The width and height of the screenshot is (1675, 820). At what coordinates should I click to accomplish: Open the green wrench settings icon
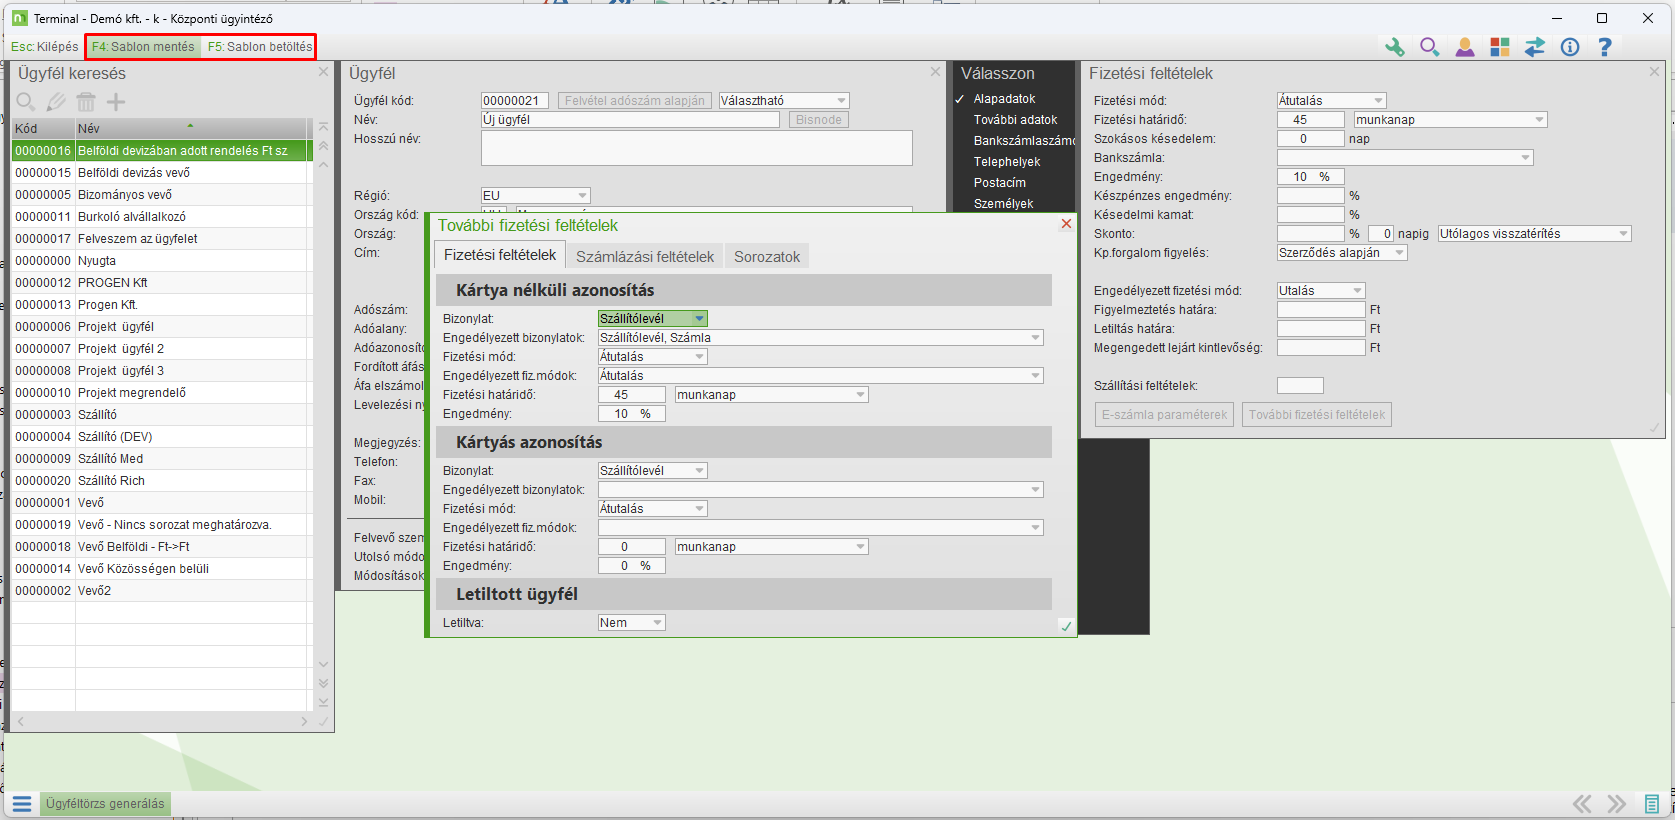coord(1394,47)
